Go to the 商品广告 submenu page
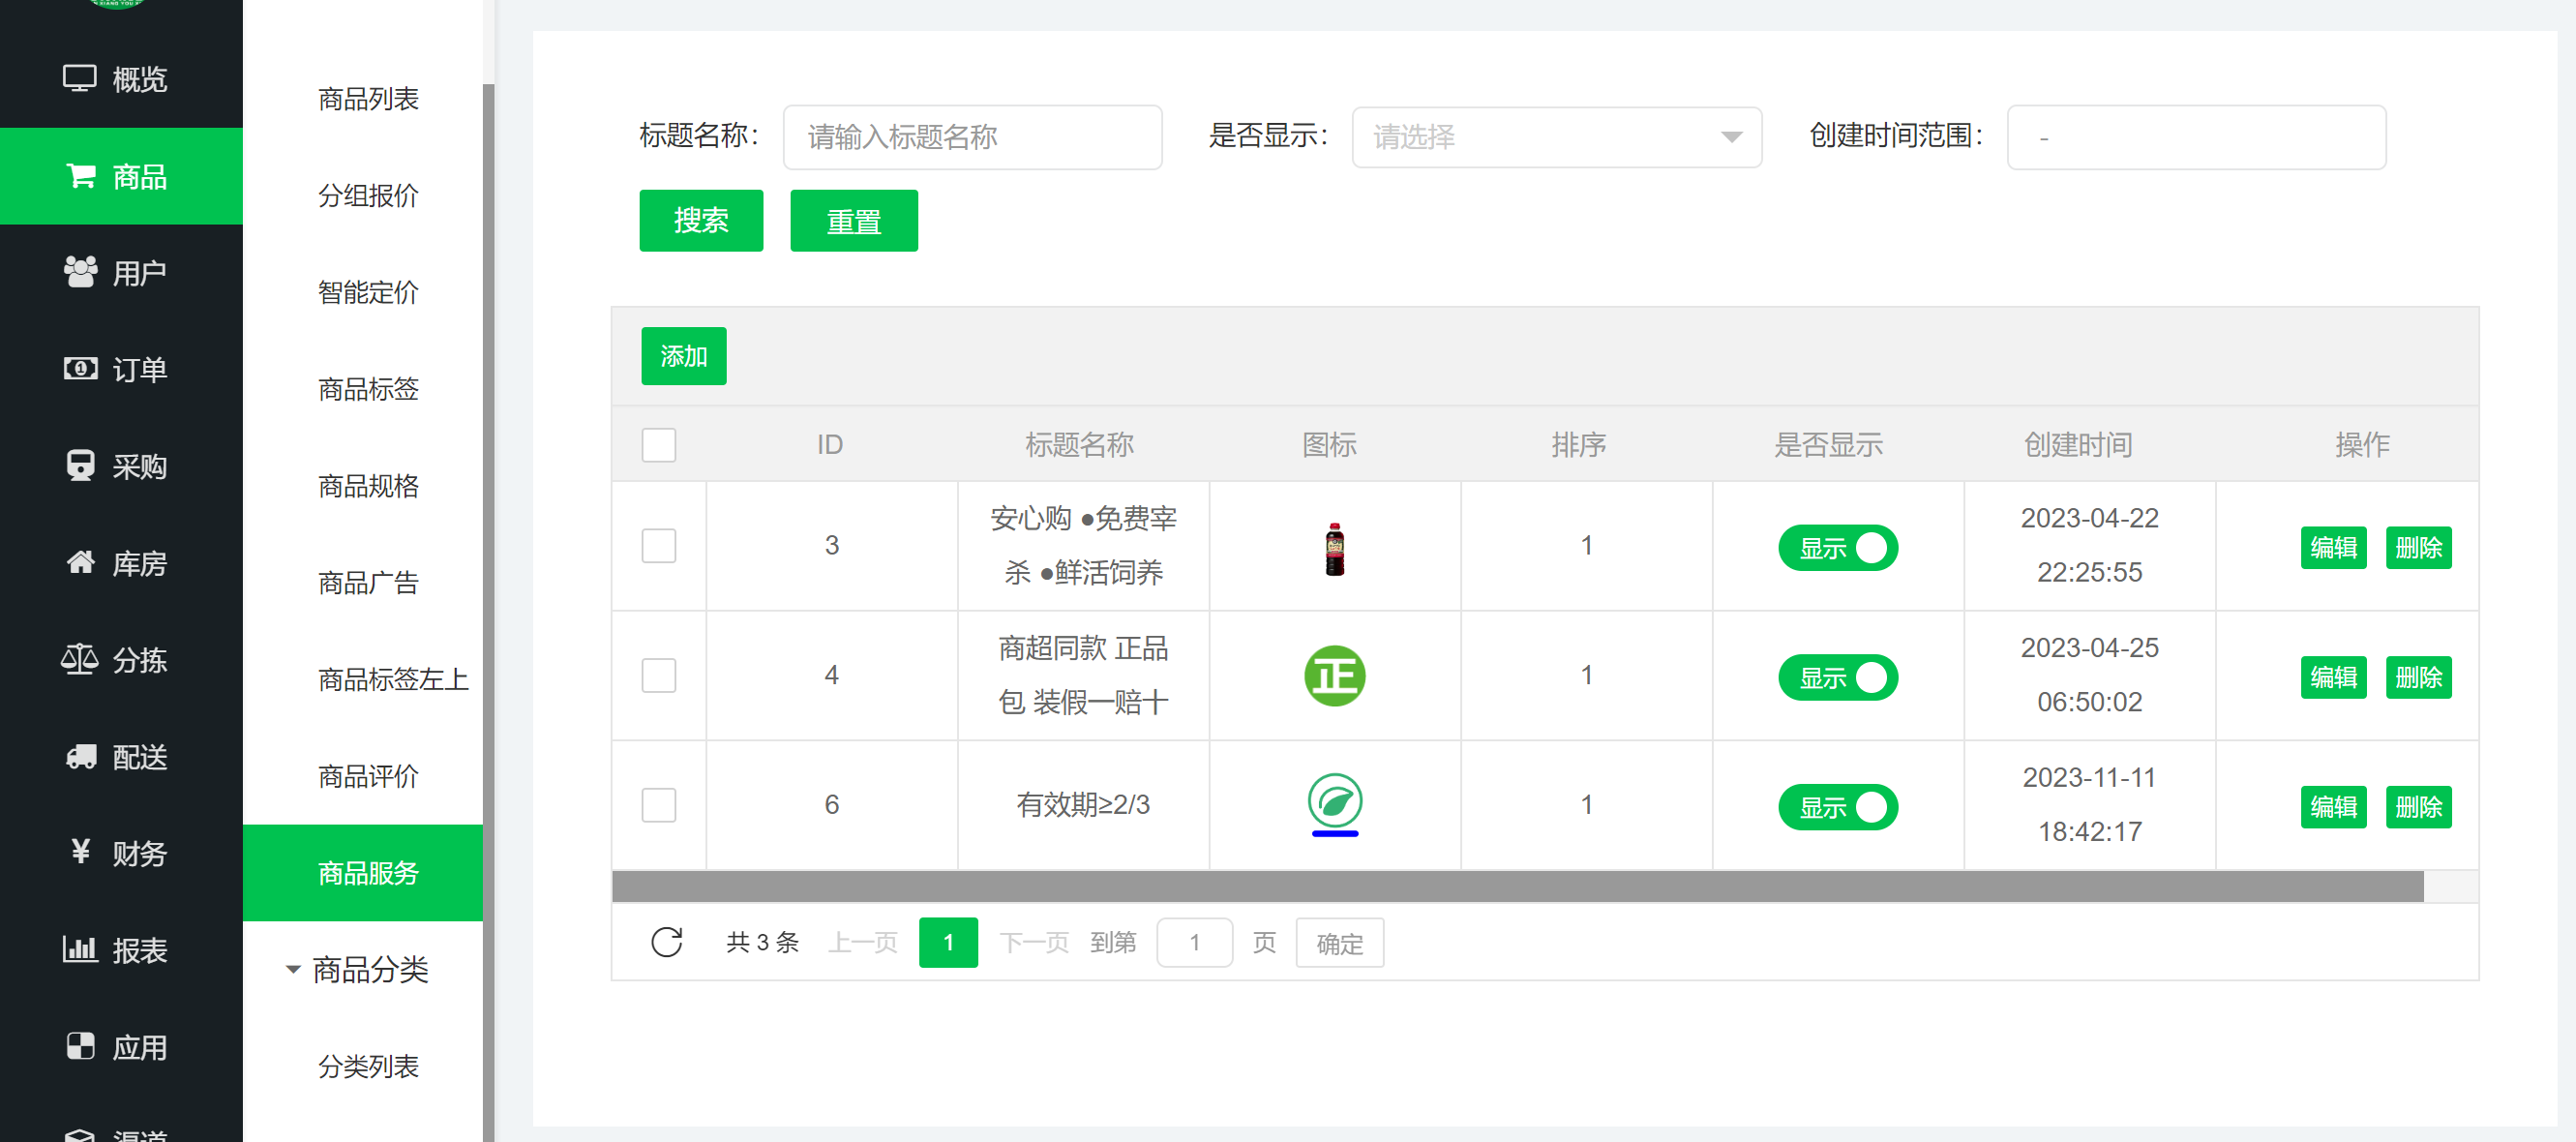 coord(368,583)
